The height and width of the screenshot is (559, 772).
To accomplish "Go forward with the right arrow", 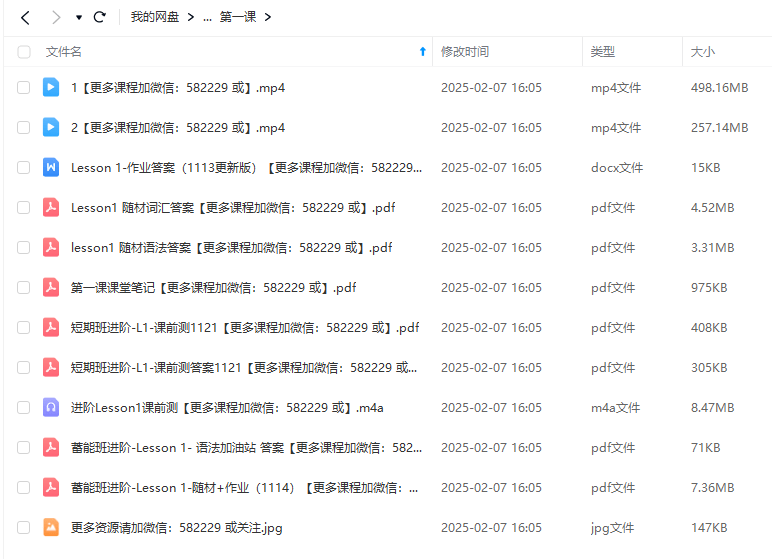I will [56, 18].
